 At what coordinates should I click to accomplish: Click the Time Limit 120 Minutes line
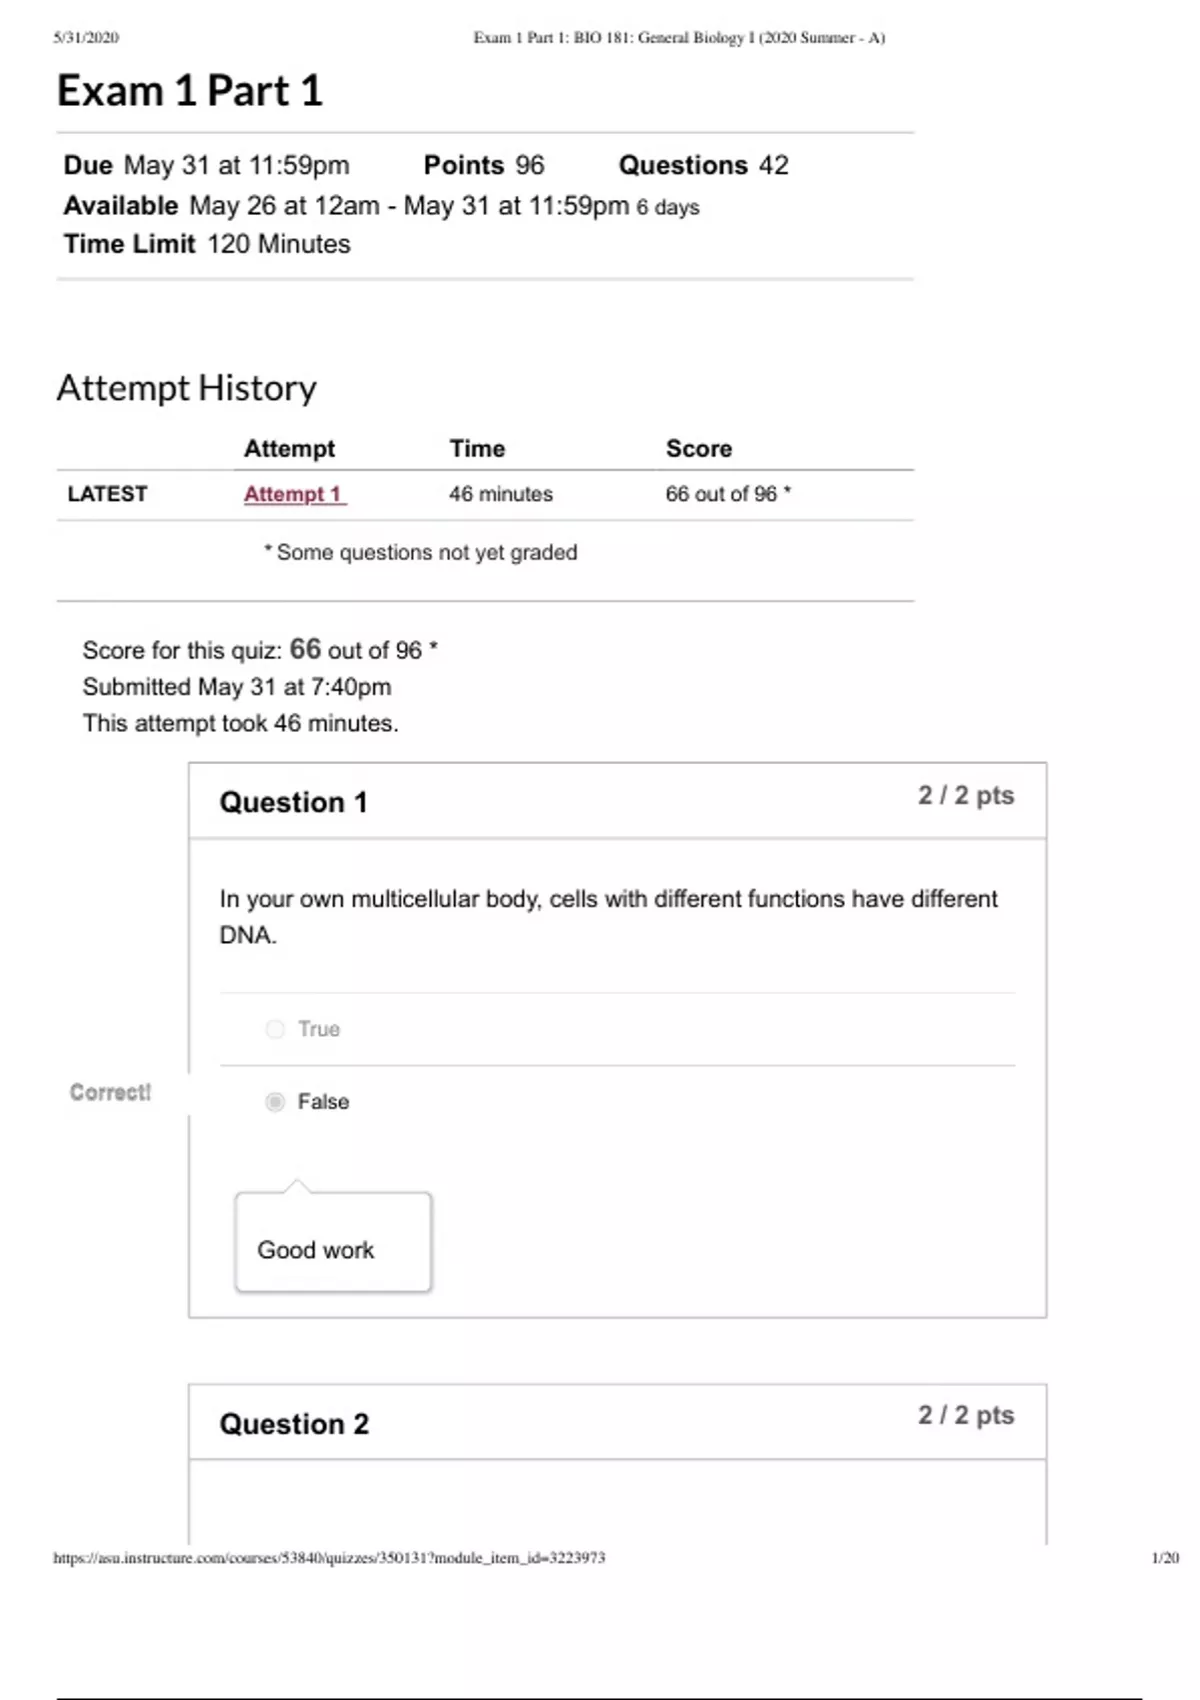point(207,244)
